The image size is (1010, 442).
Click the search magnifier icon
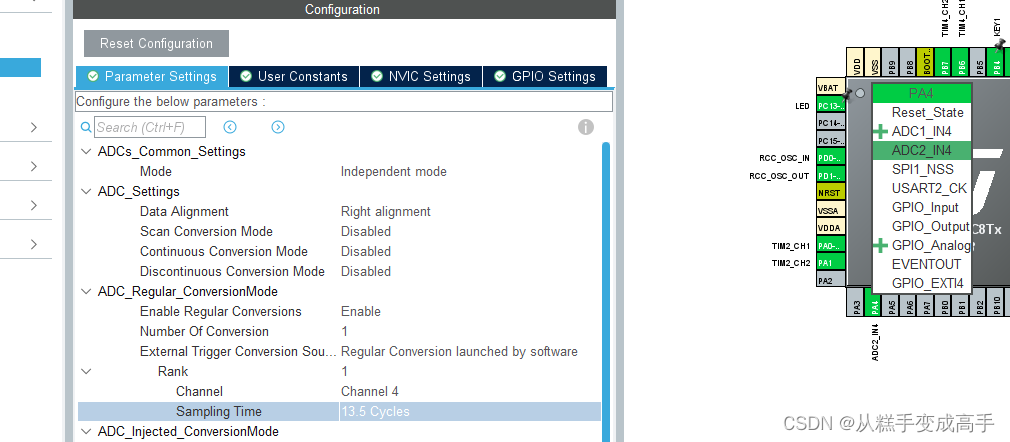[86, 128]
